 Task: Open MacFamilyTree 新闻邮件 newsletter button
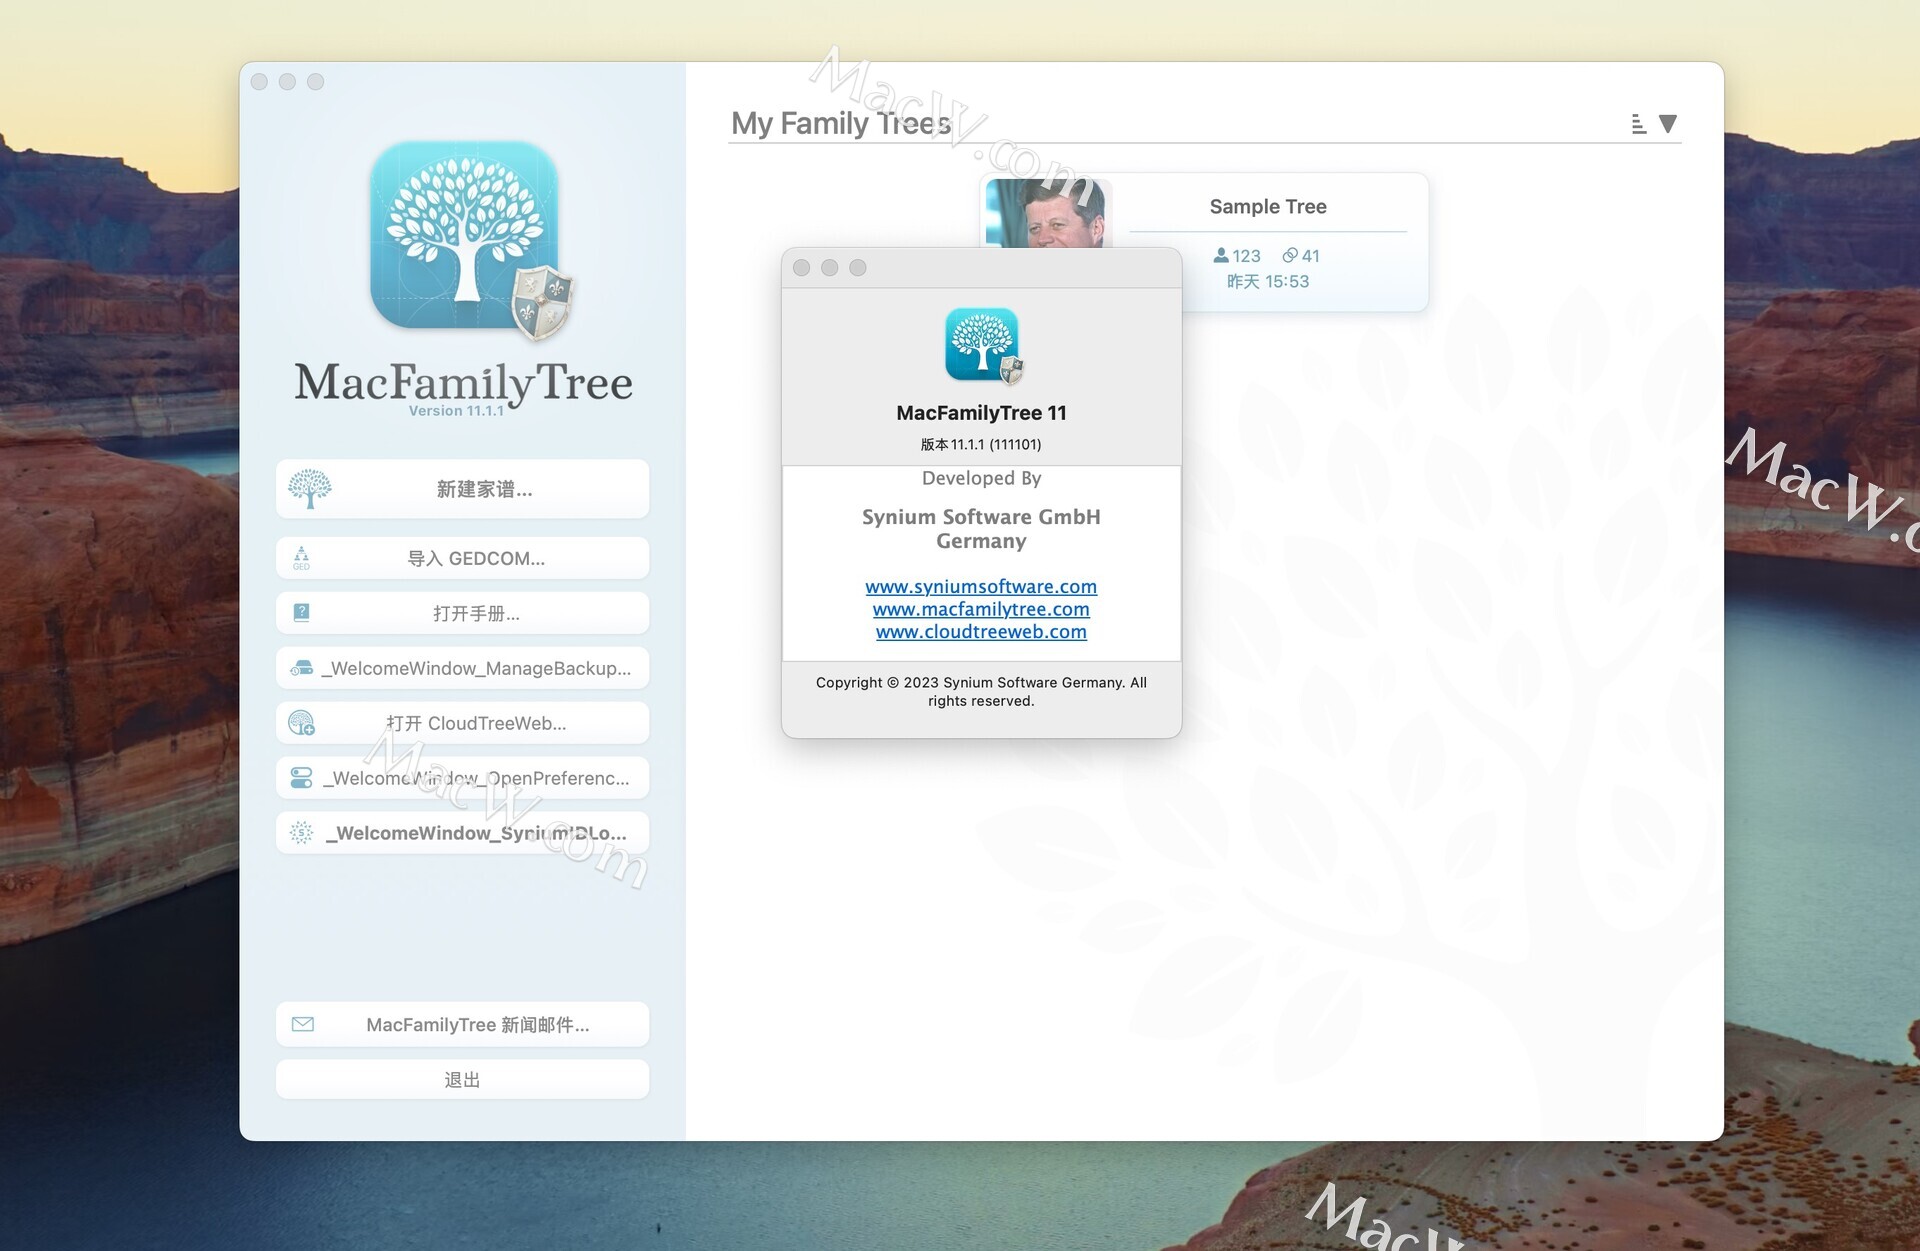[x=462, y=1024]
